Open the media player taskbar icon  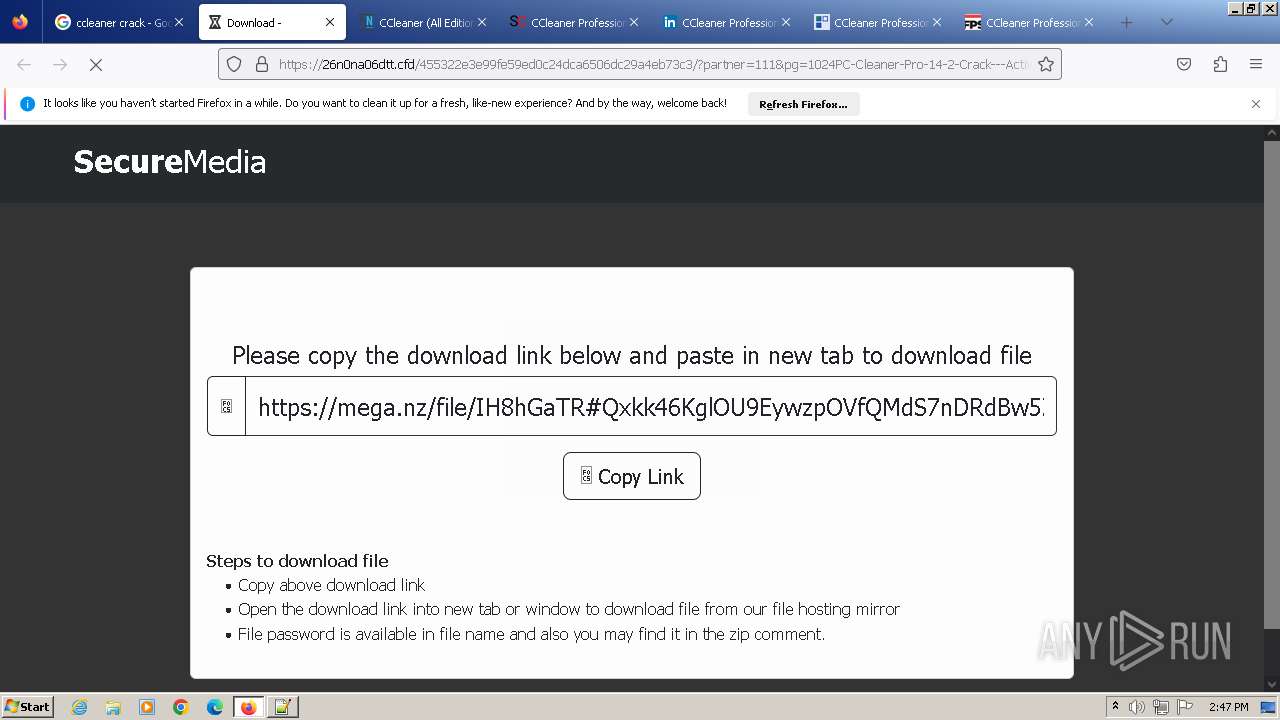pos(147,707)
